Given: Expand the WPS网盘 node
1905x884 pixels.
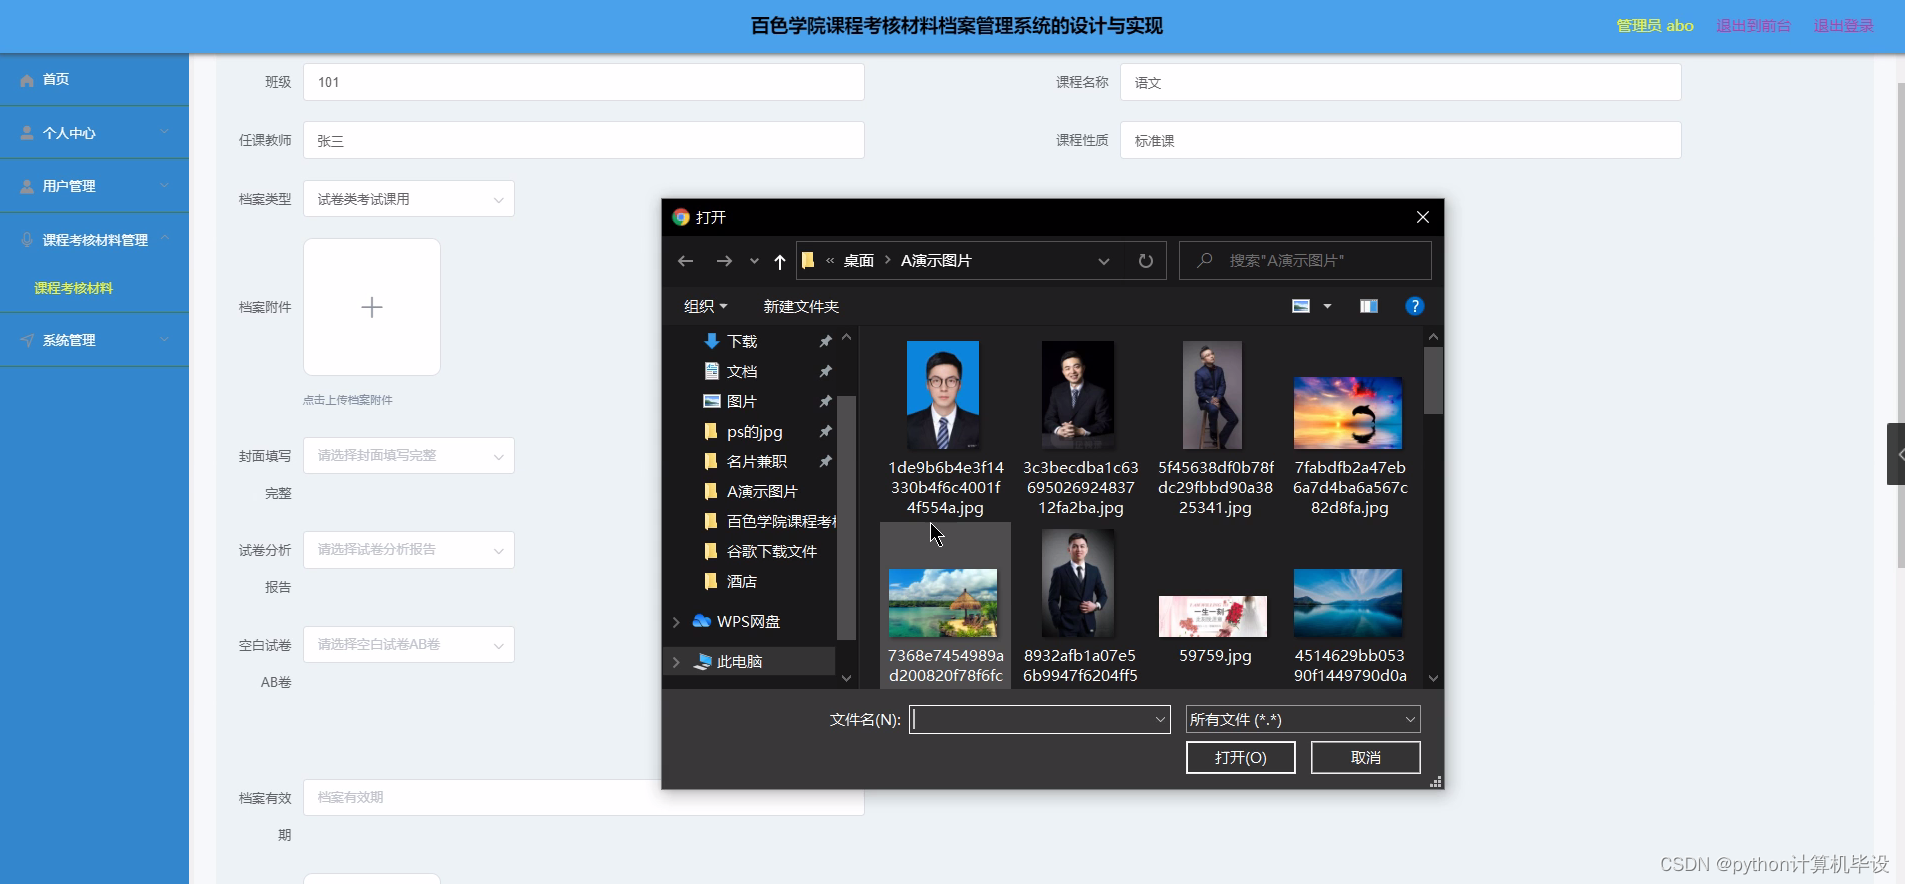Looking at the screenshot, I should click(676, 622).
